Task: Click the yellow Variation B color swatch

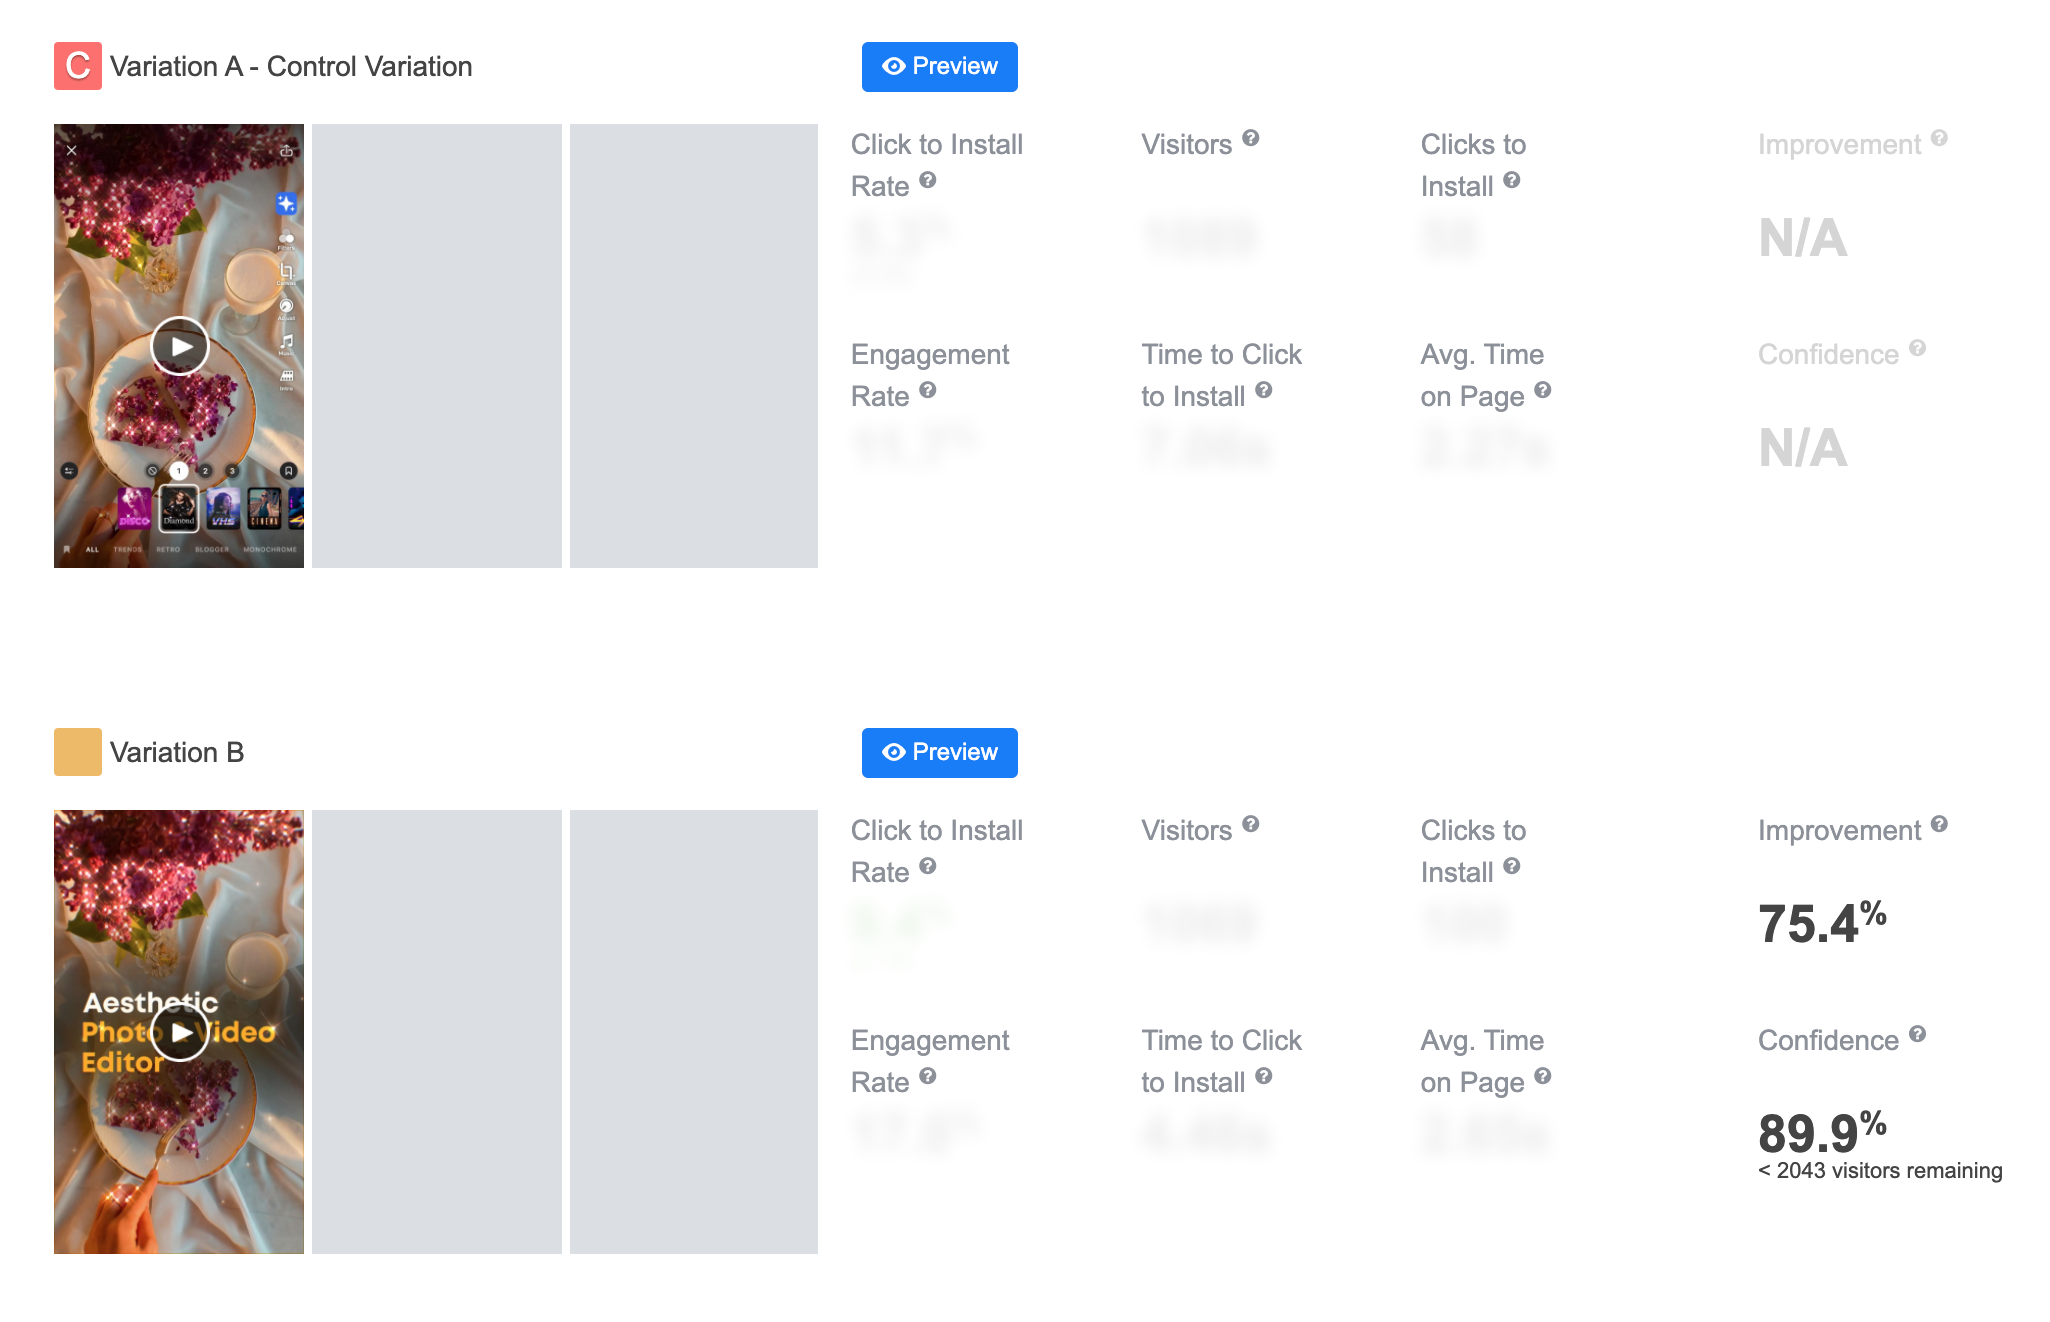Action: tap(77, 752)
